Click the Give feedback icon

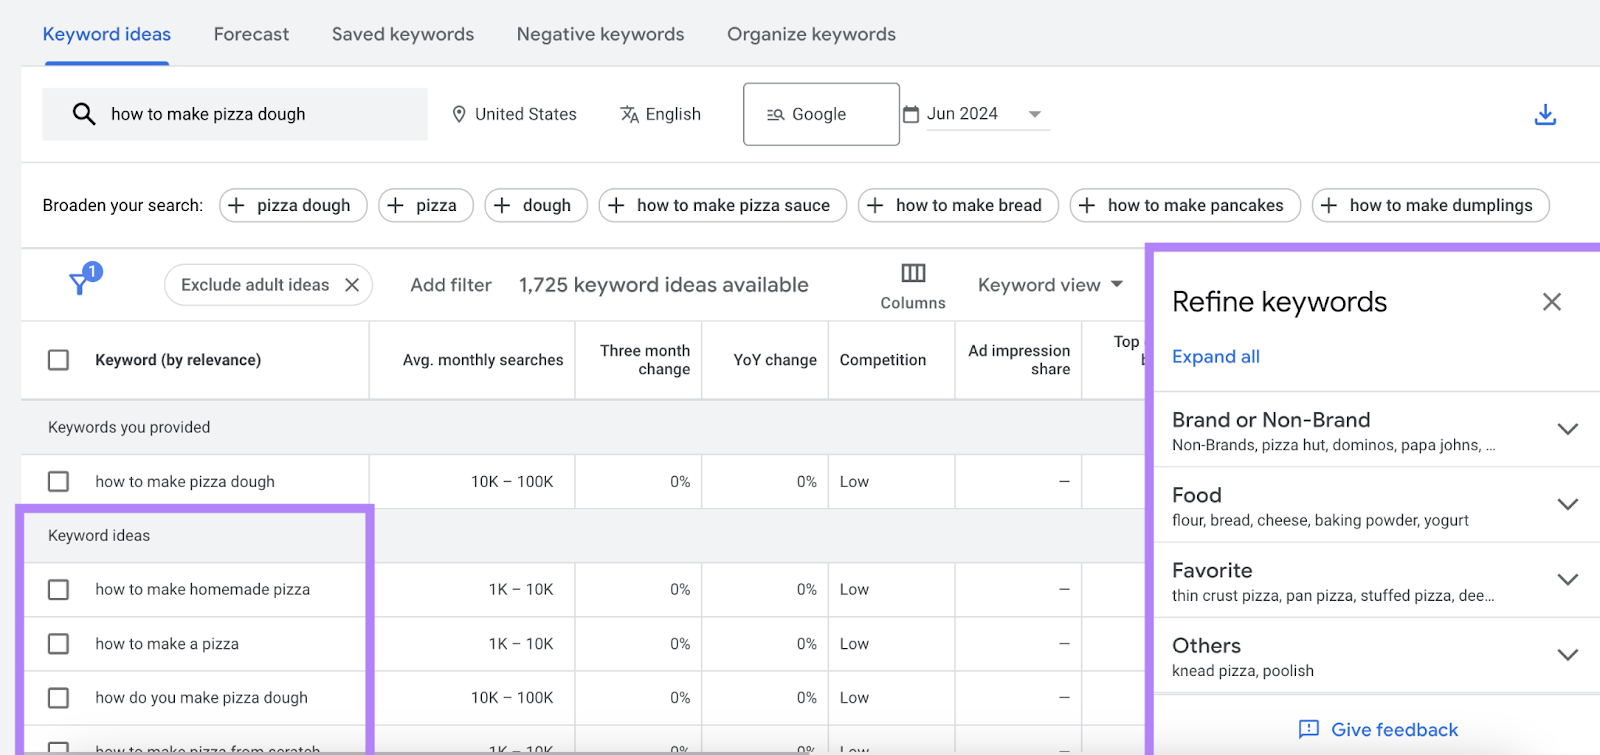pyautogui.click(x=1308, y=729)
